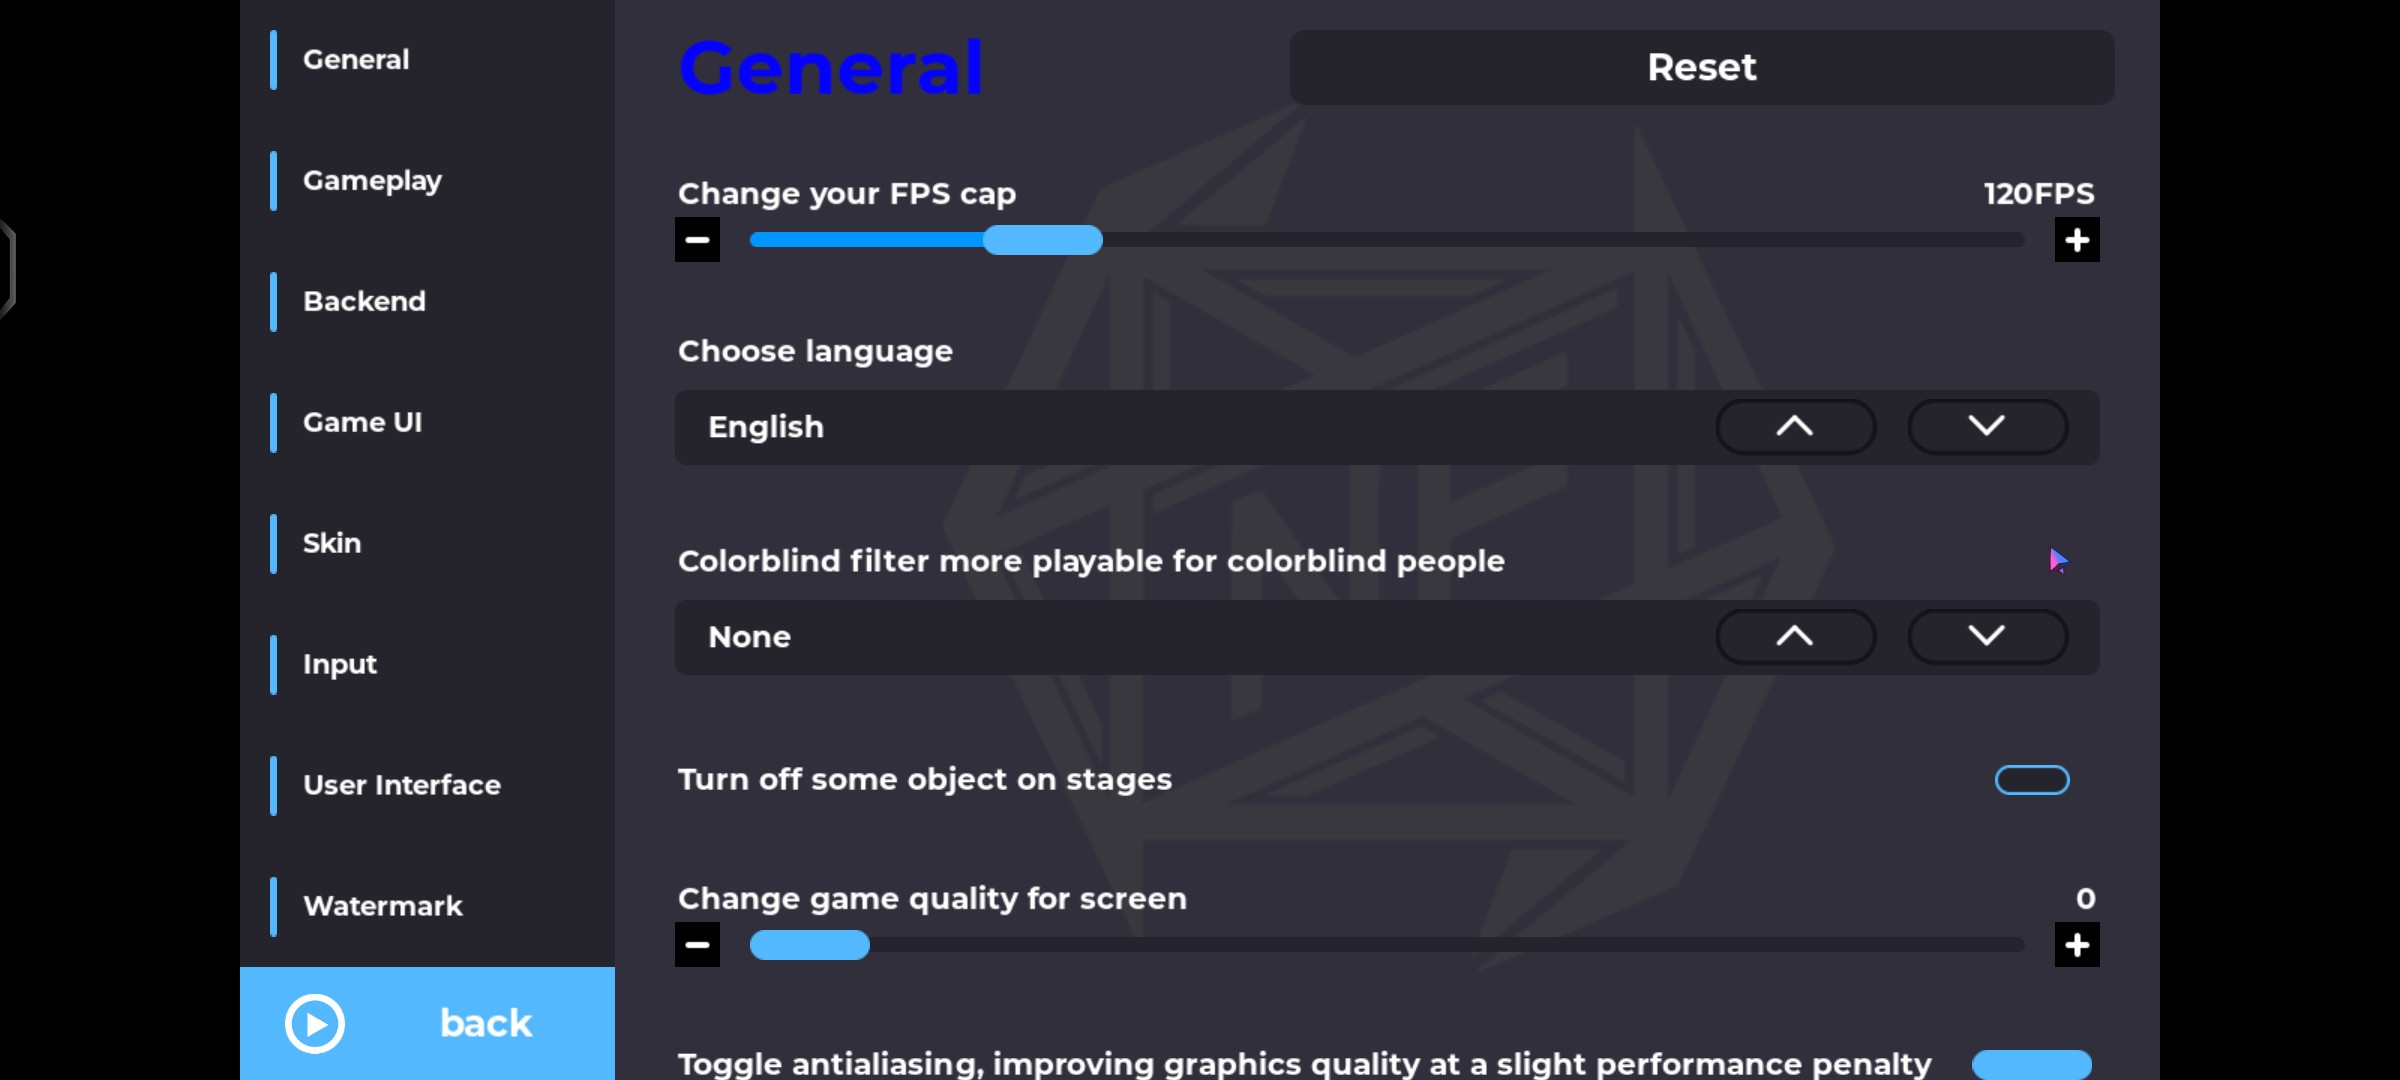Click the plus icon for game quality
The width and height of the screenshot is (2400, 1080).
2077,944
